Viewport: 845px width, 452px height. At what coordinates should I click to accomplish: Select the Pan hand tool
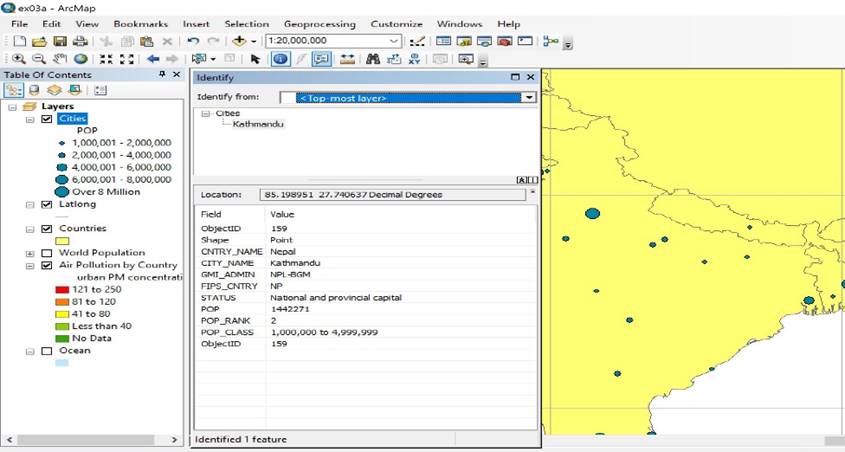60,59
